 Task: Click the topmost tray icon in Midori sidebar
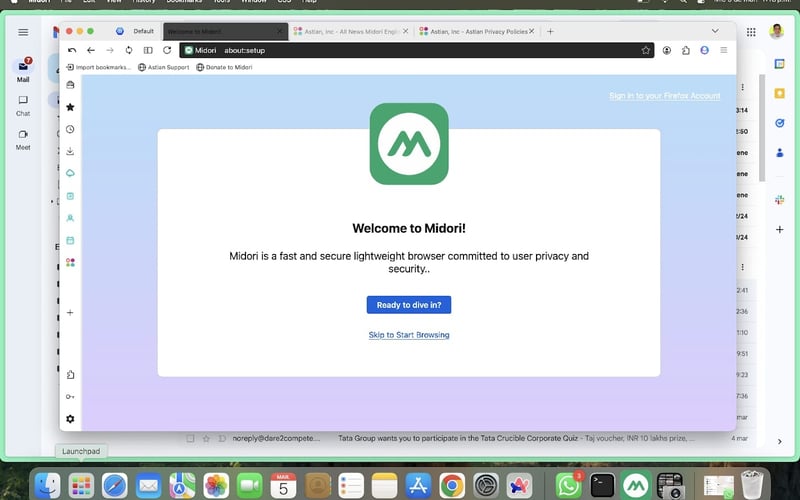[70, 85]
